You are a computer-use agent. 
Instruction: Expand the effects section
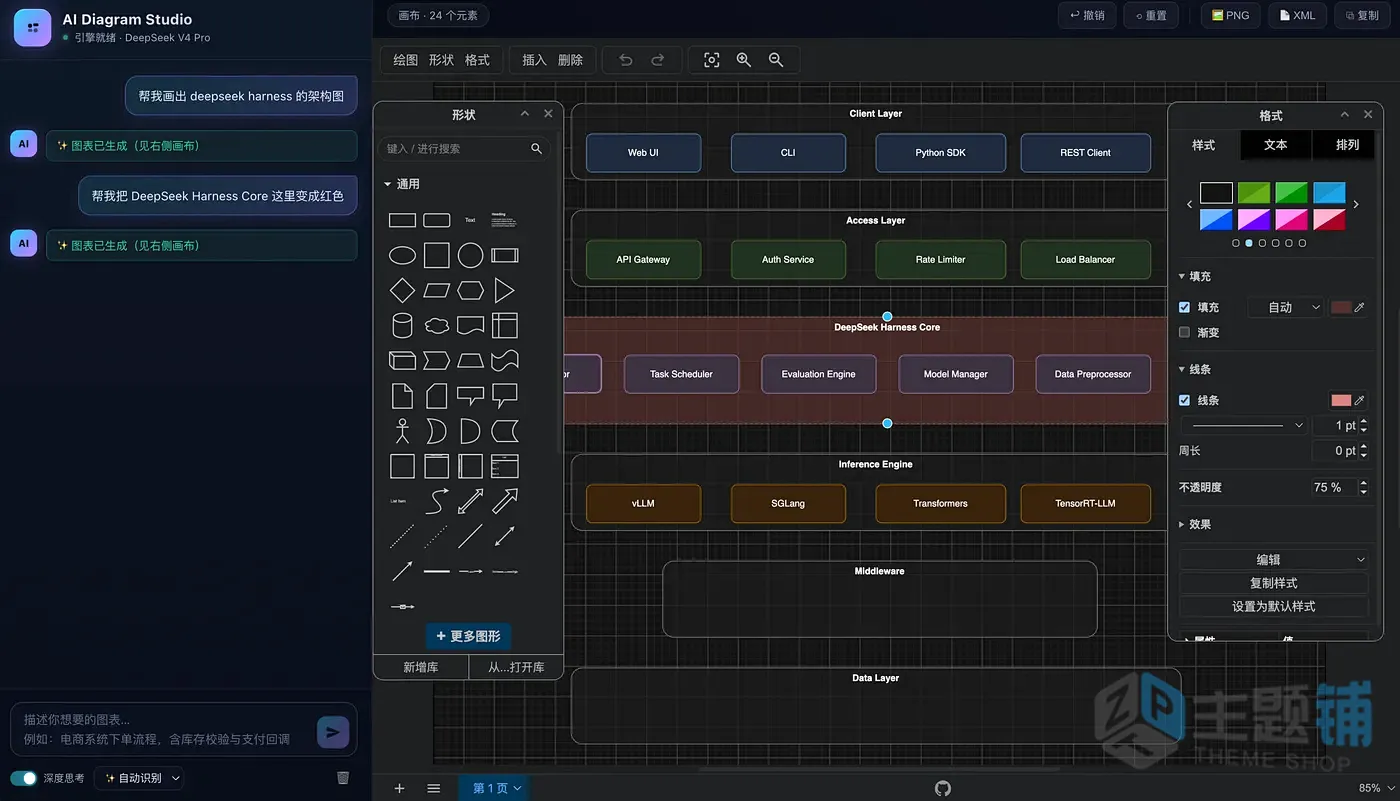click(x=1195, y=525)
